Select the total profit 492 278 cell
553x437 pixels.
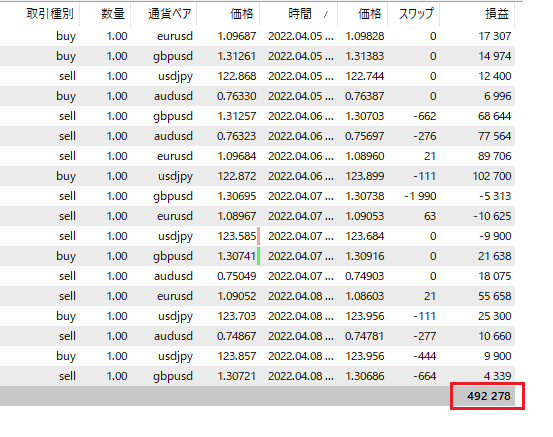(x=488, y=396)
